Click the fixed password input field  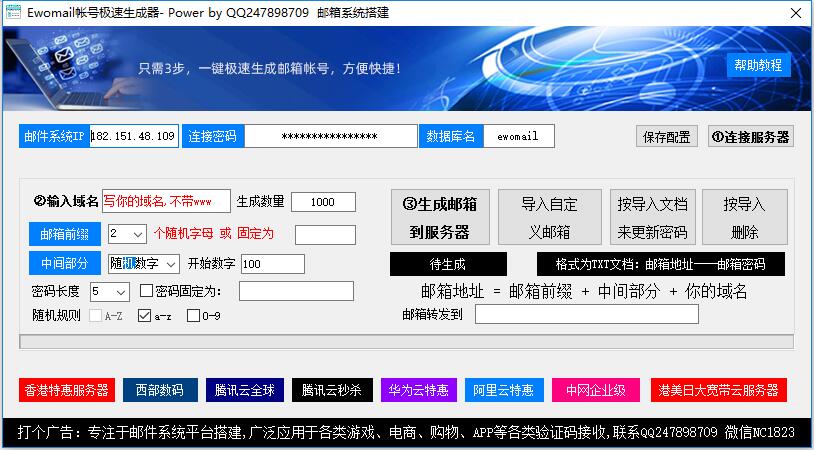296,291
